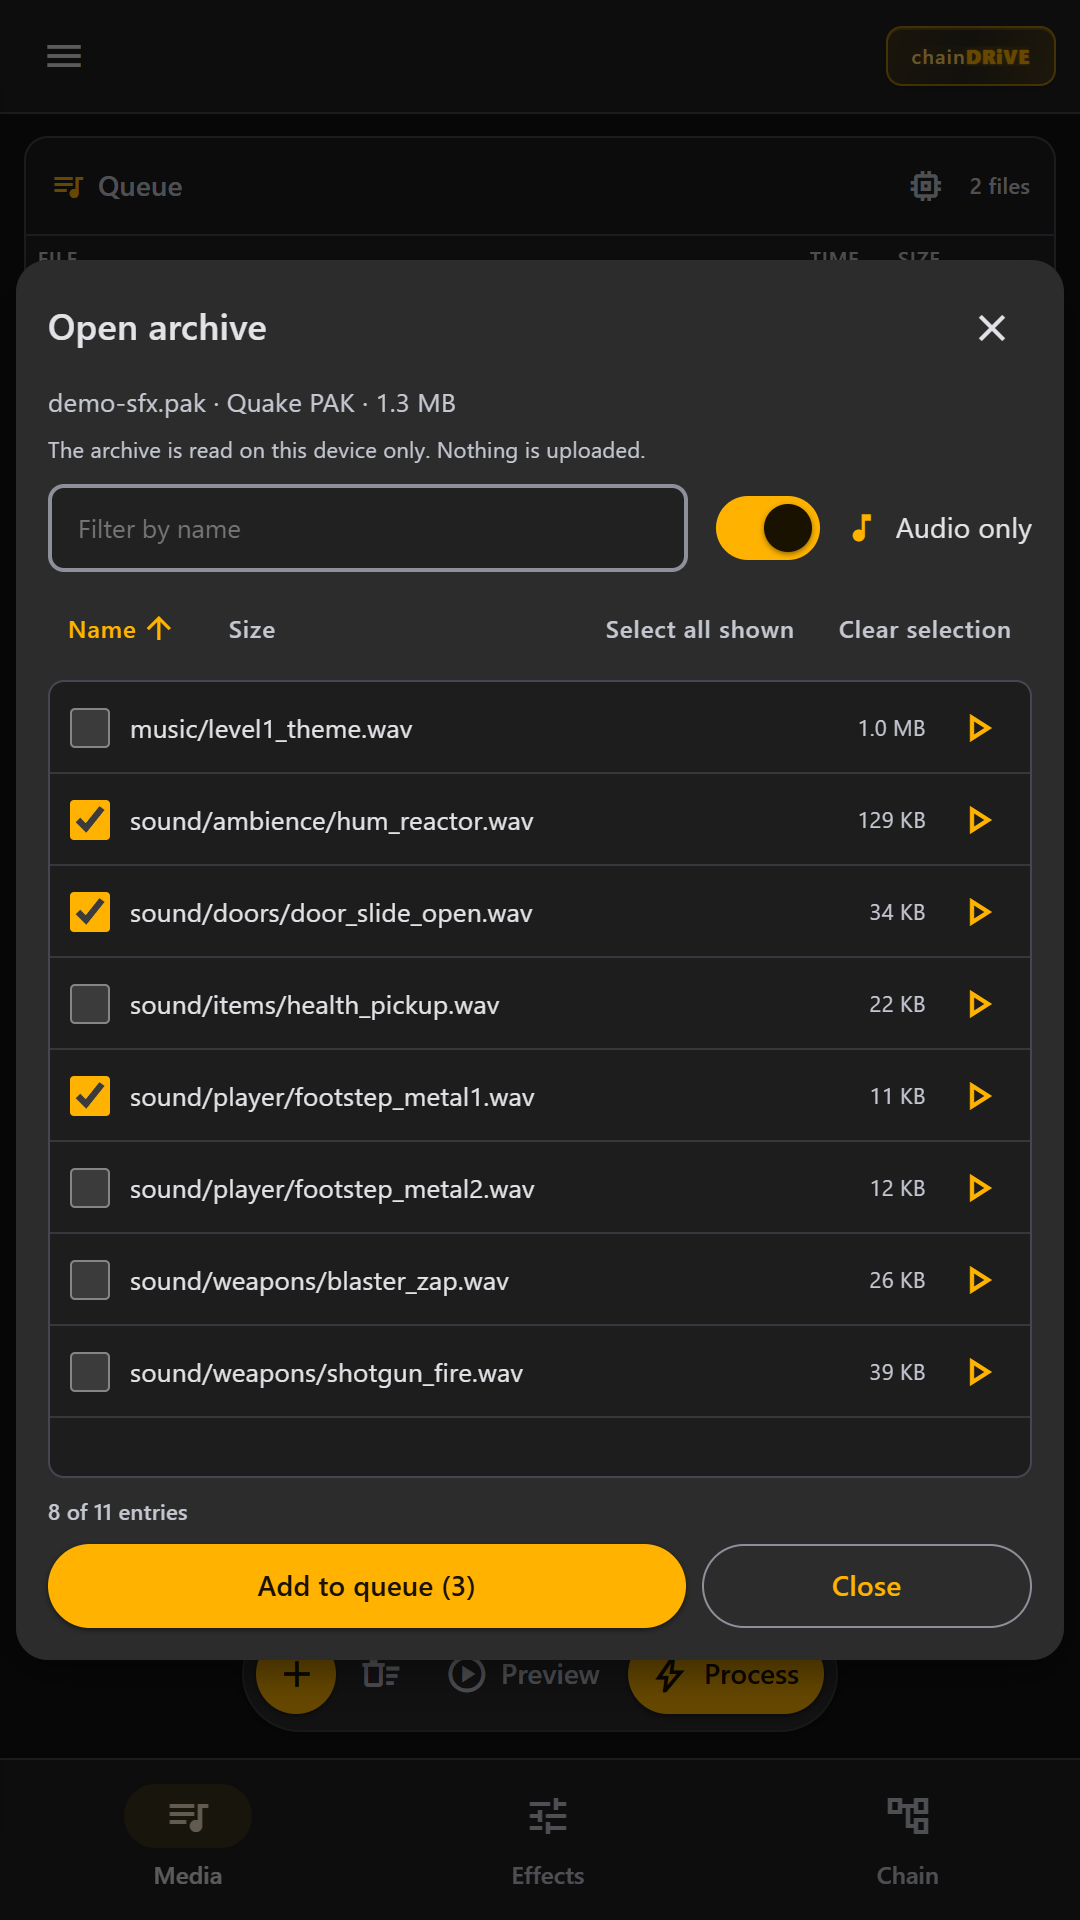Click the '8 of 11 entries' status text
This screenshot has height=1920, width=1080.
(118, 1512)
